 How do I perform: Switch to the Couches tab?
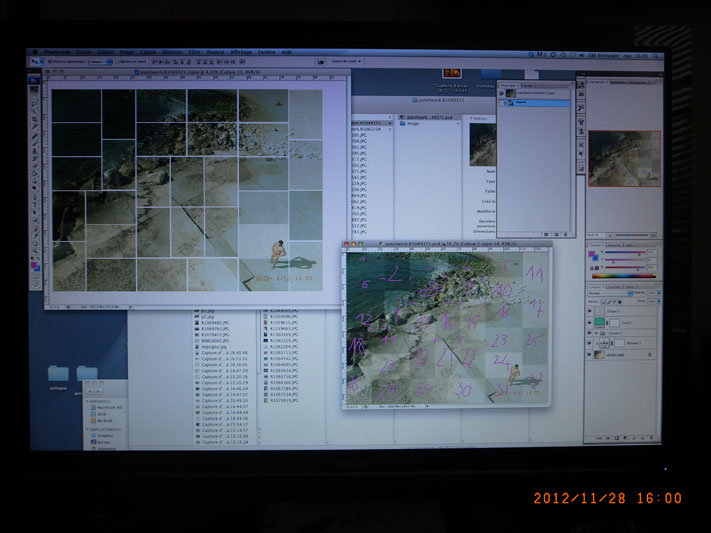614,287
